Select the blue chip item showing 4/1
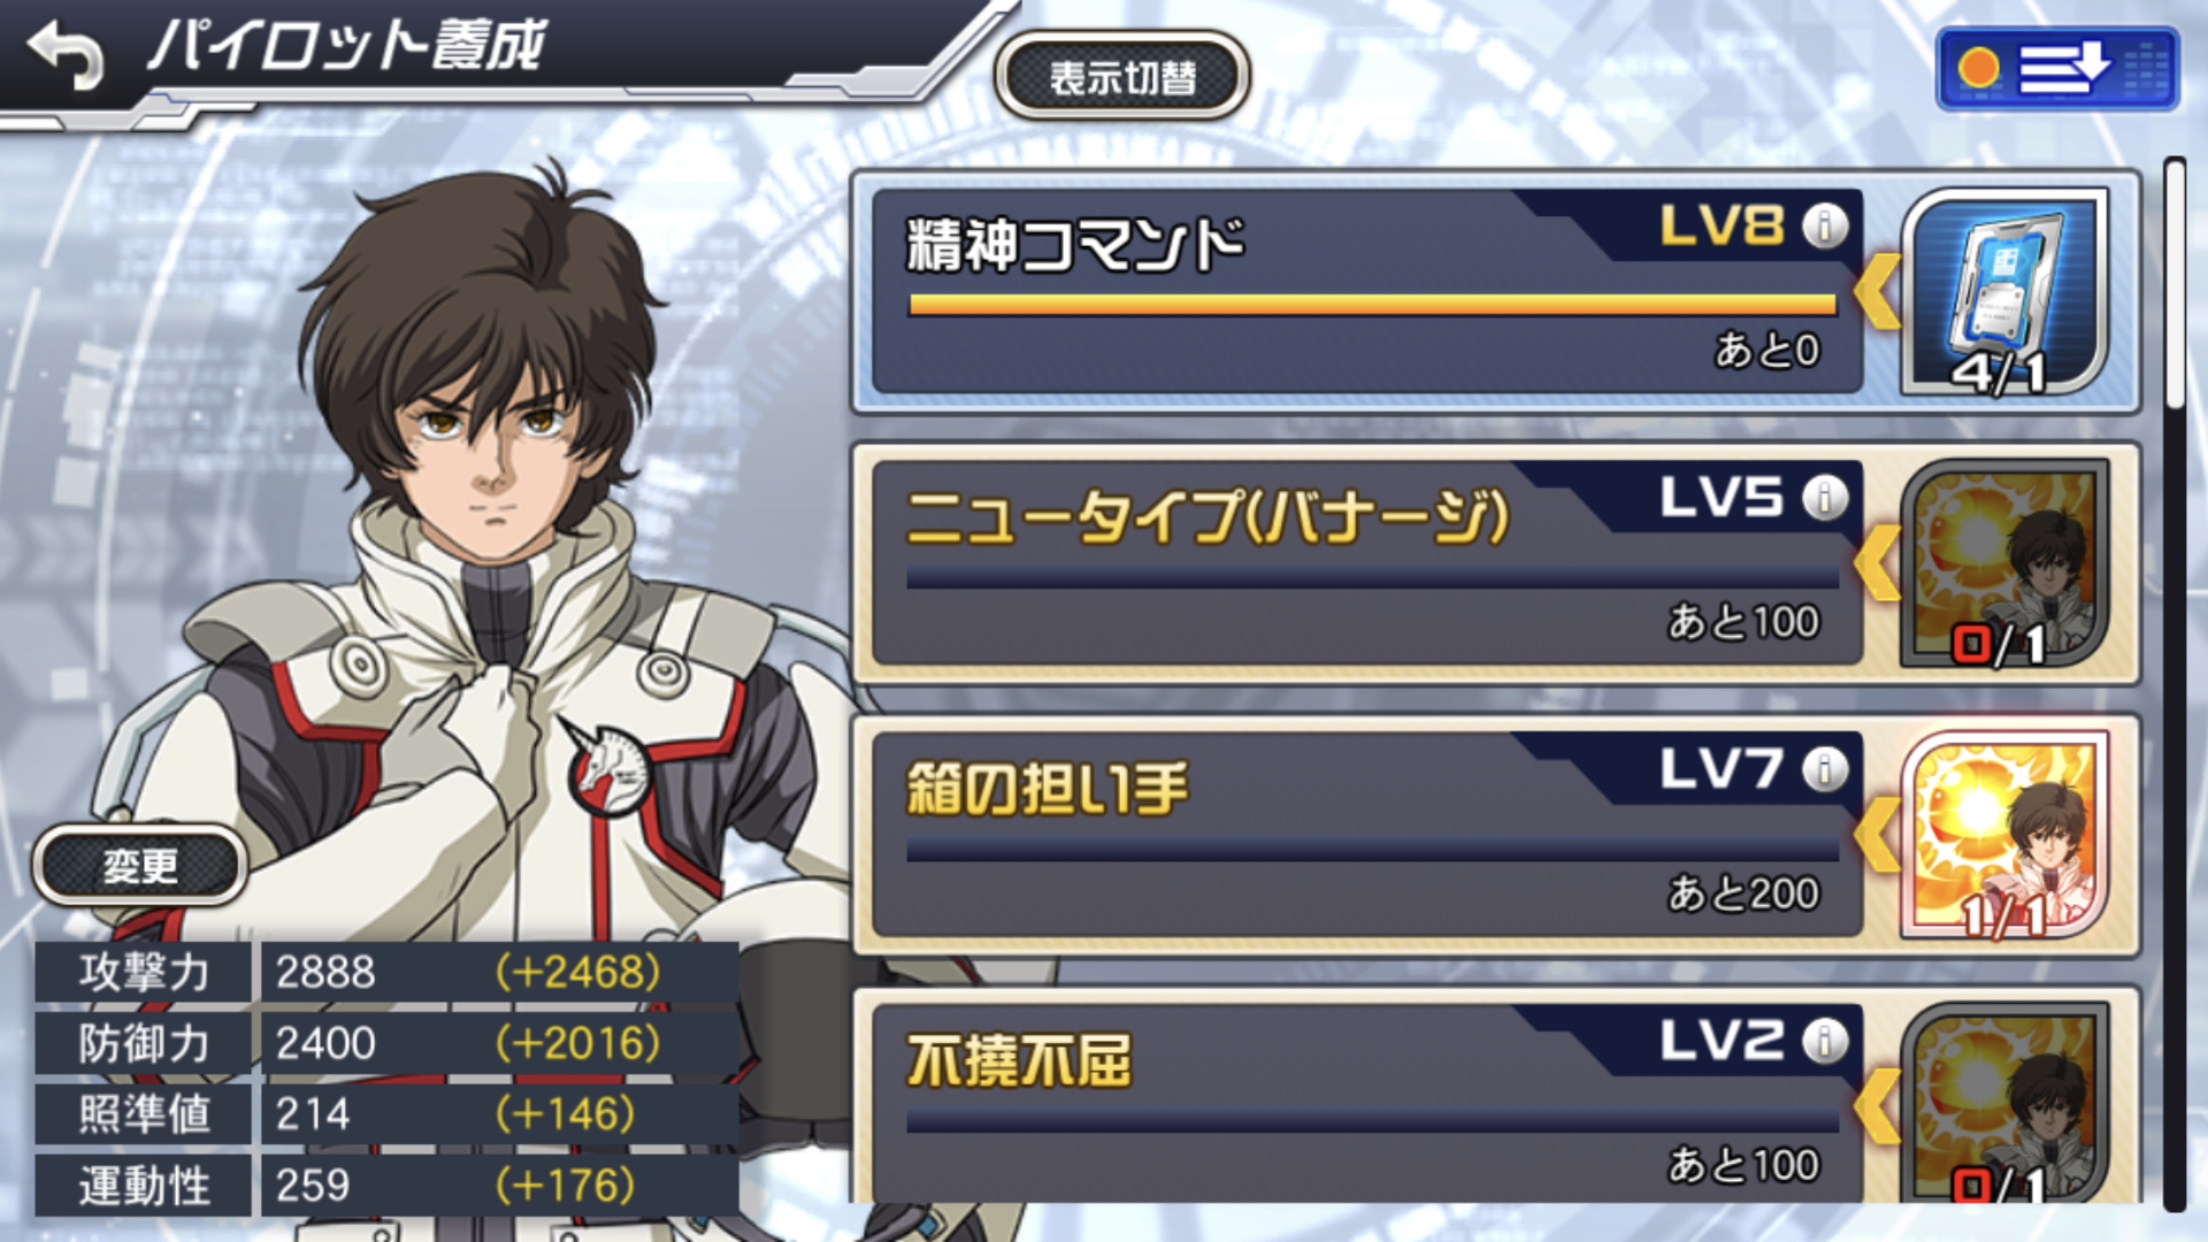Viewport: 2208px width, 1242px height. point(2004,291)
